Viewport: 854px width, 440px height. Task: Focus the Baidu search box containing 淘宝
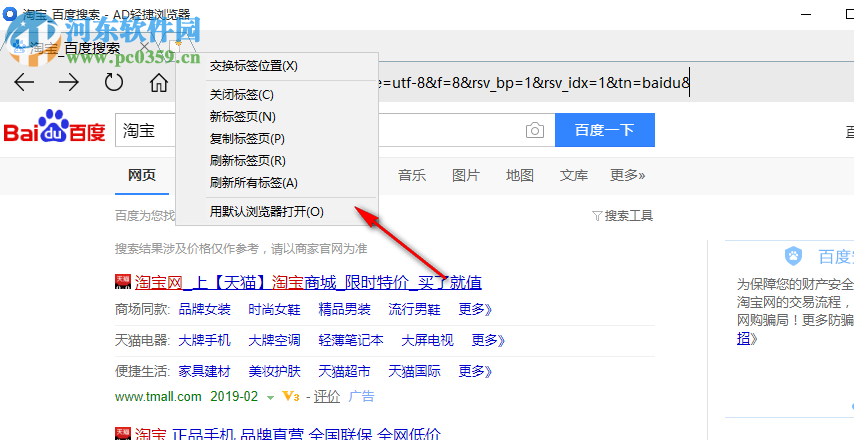(x=334, y=130)
